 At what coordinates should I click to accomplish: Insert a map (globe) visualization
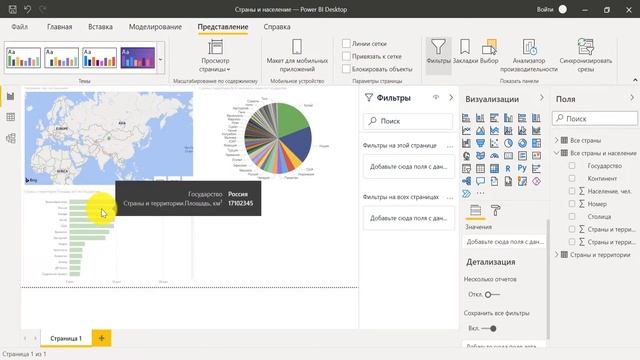pos(466,156)
